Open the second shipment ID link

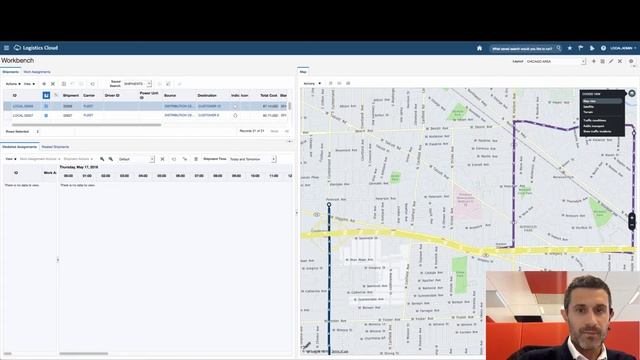click(x=23, y=116)
